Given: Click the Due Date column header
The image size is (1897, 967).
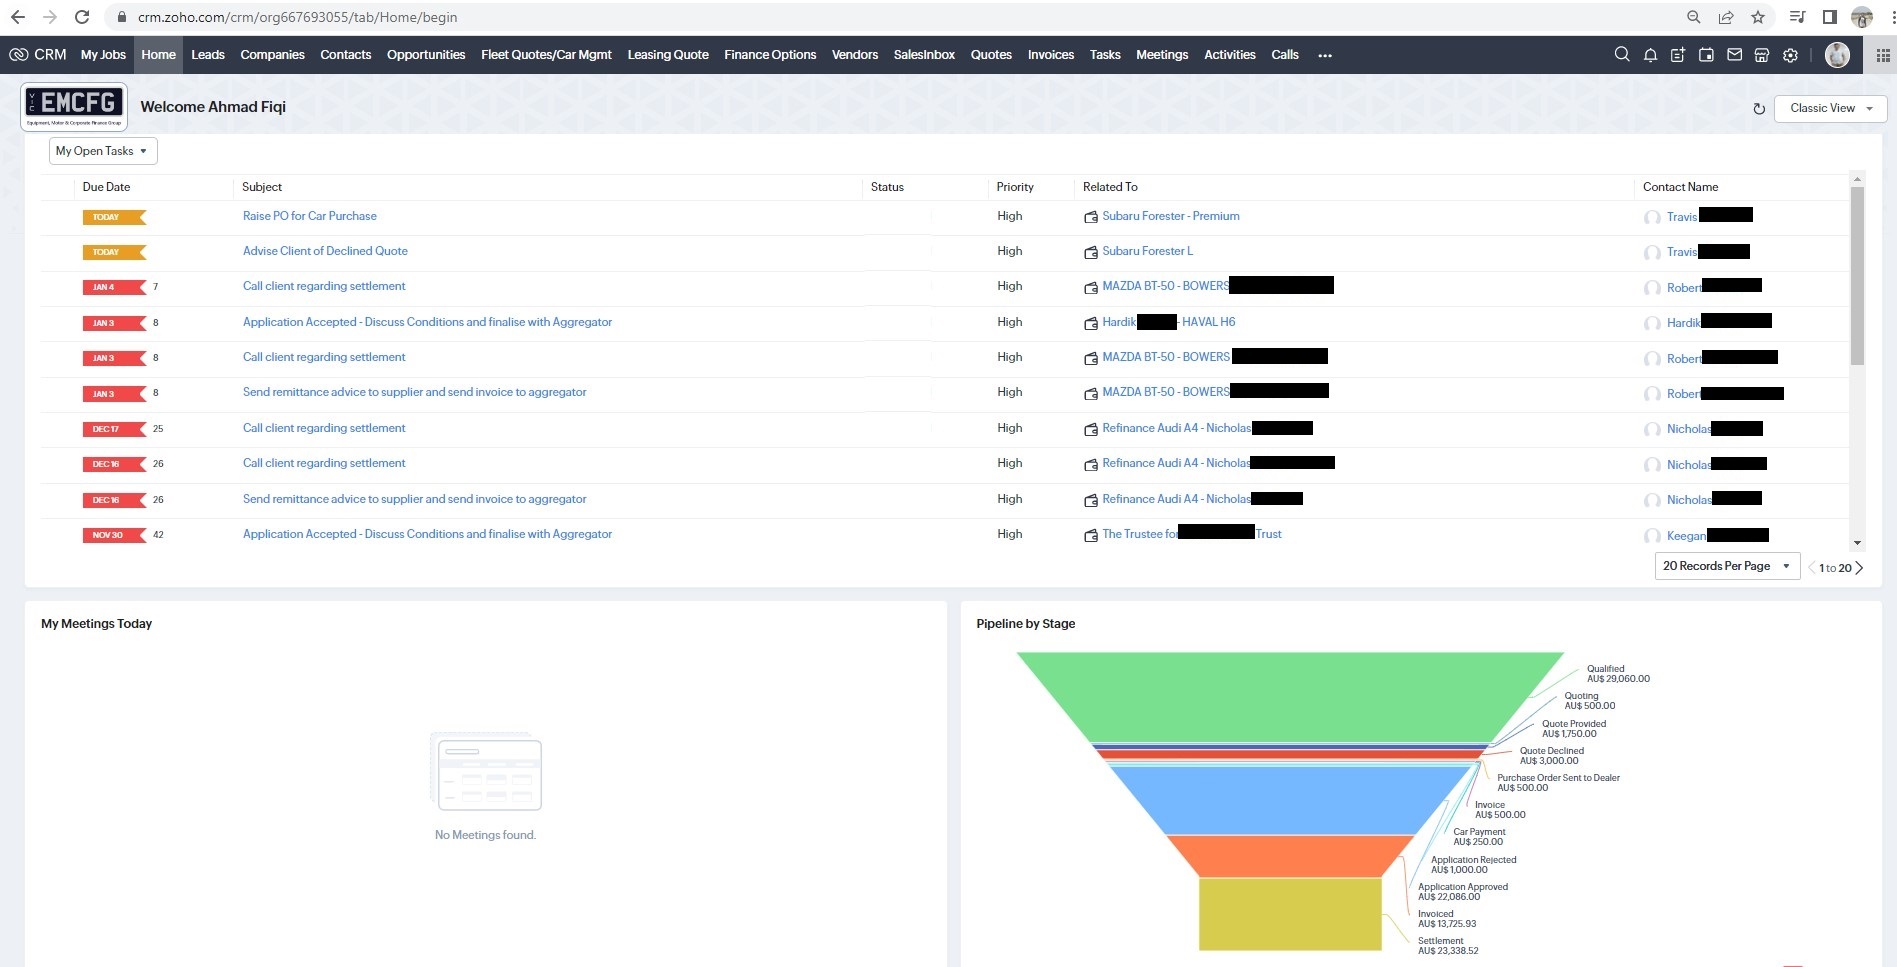Looking at the screenshot, I should click(106, 187).
